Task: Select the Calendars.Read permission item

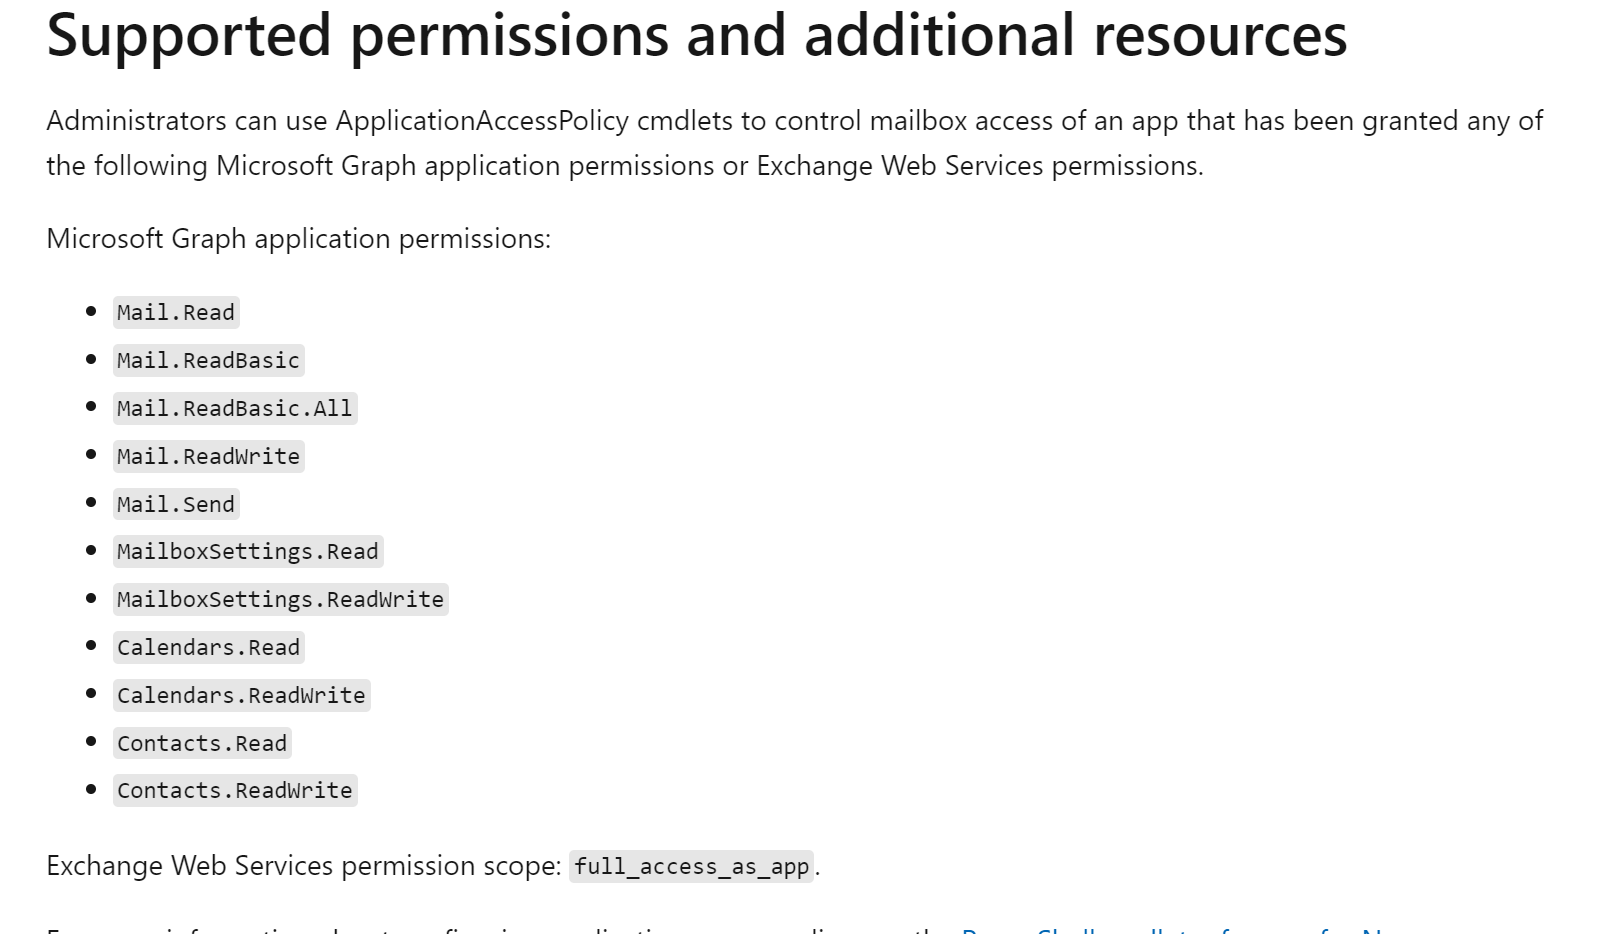Action: pyautogui.click(x=208, y=648)
